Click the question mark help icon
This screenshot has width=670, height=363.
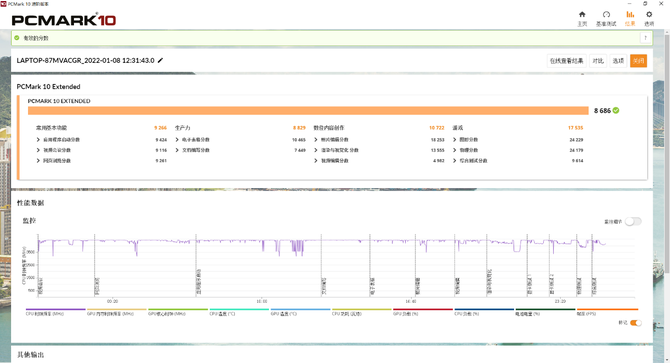(x=645, y=38)
